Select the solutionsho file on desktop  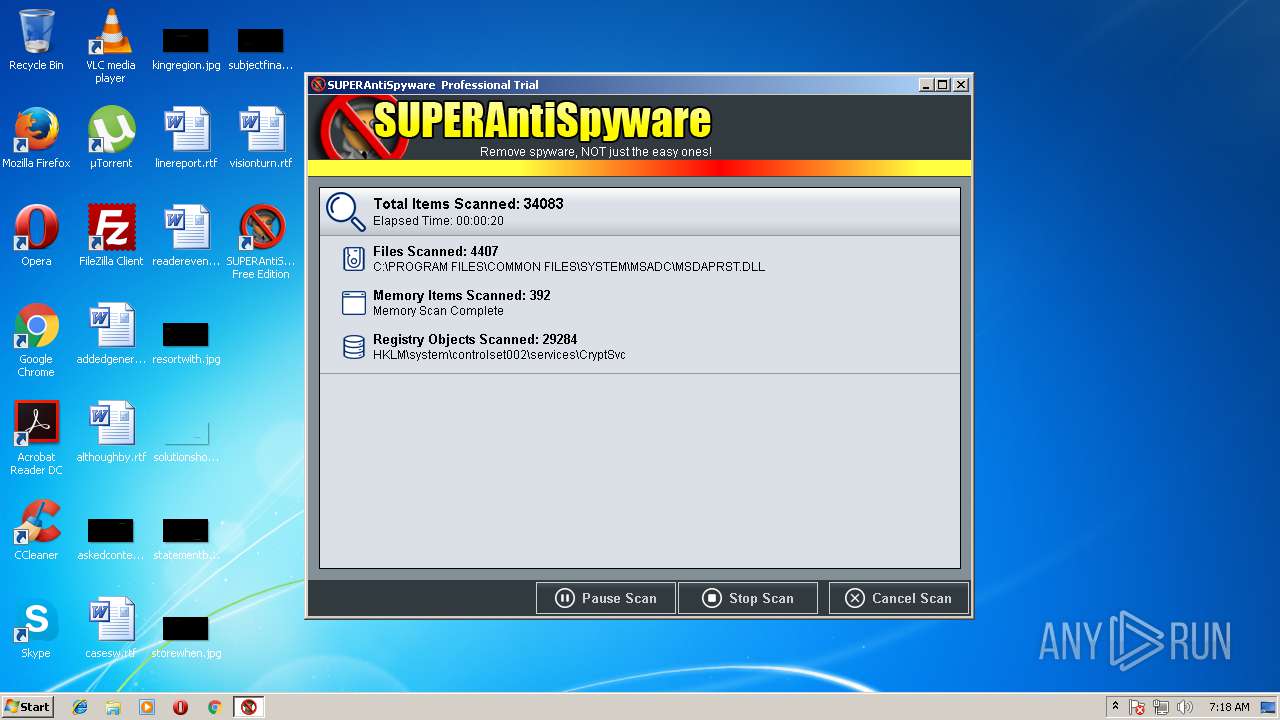click(x=186, y=441)
